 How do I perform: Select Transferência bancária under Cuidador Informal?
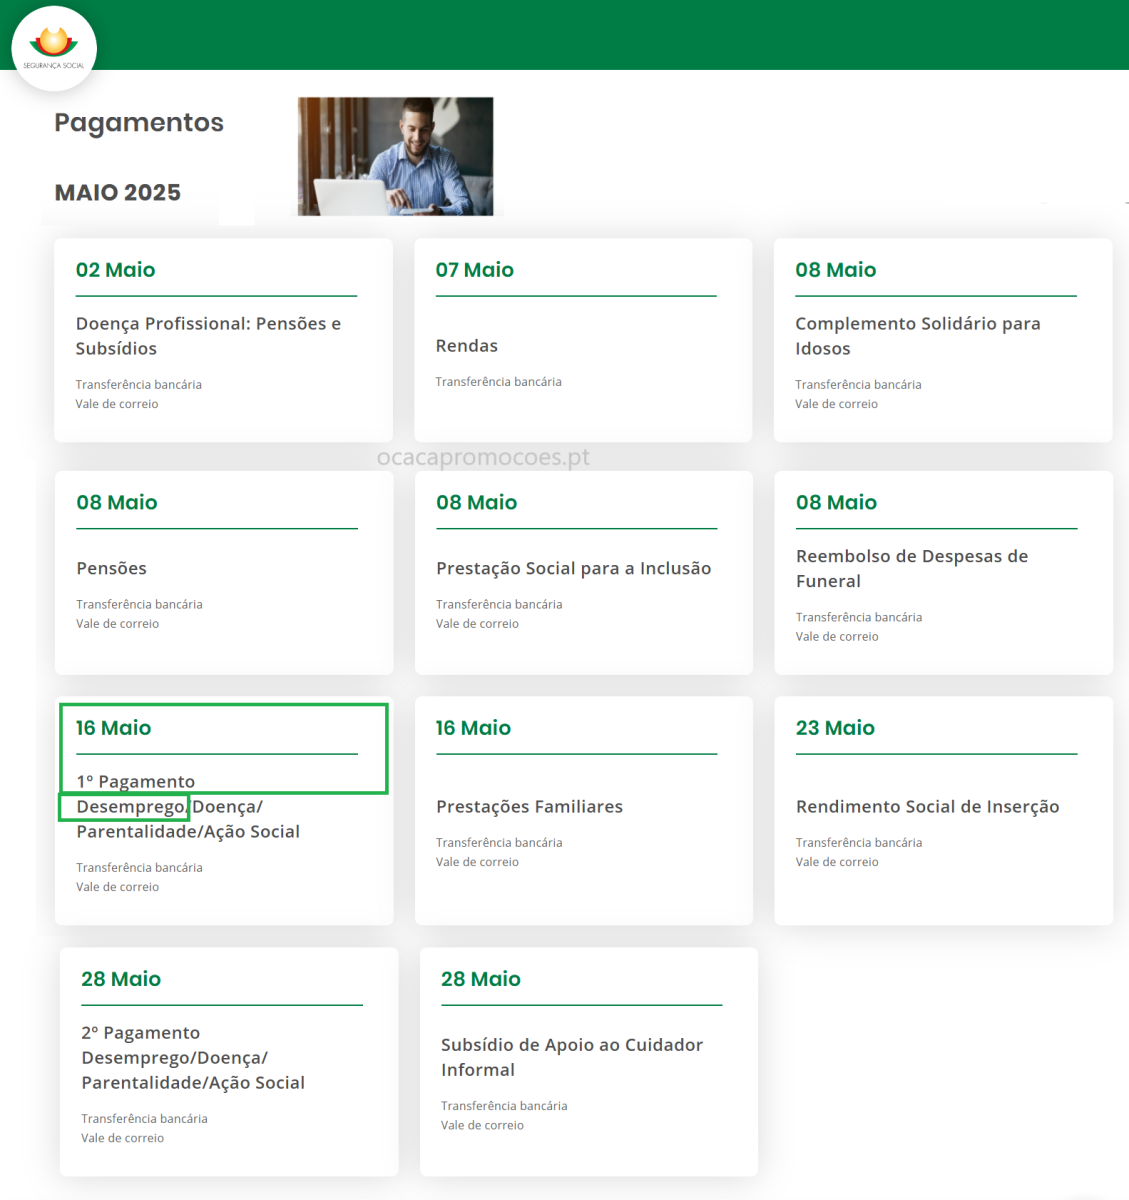tap(504, 1106)
